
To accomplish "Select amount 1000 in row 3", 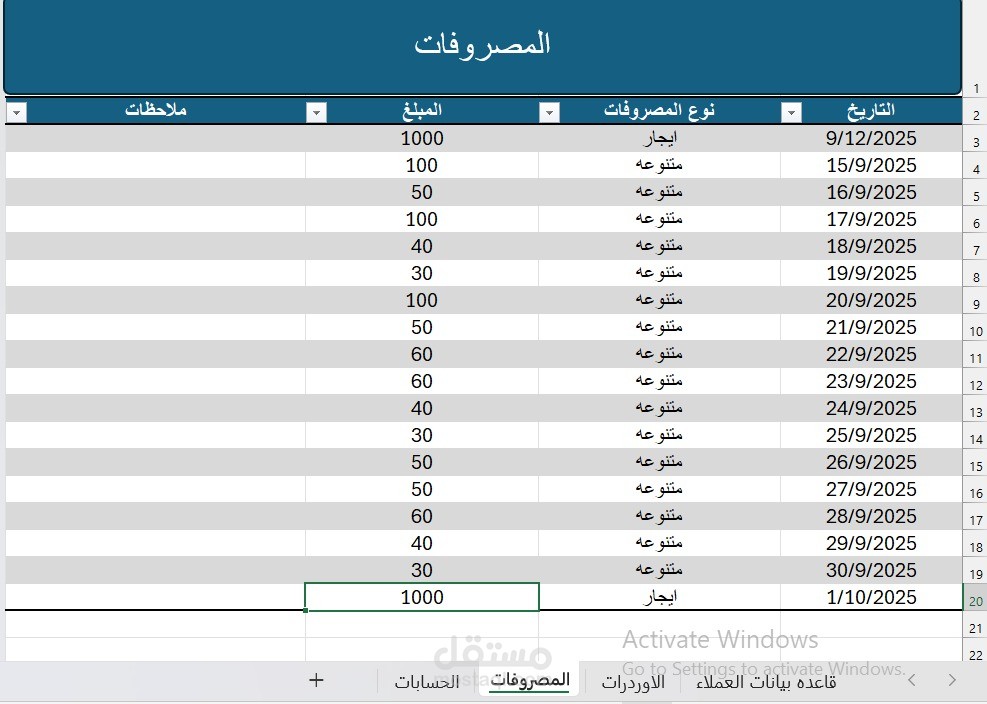I will pos(422,139).
